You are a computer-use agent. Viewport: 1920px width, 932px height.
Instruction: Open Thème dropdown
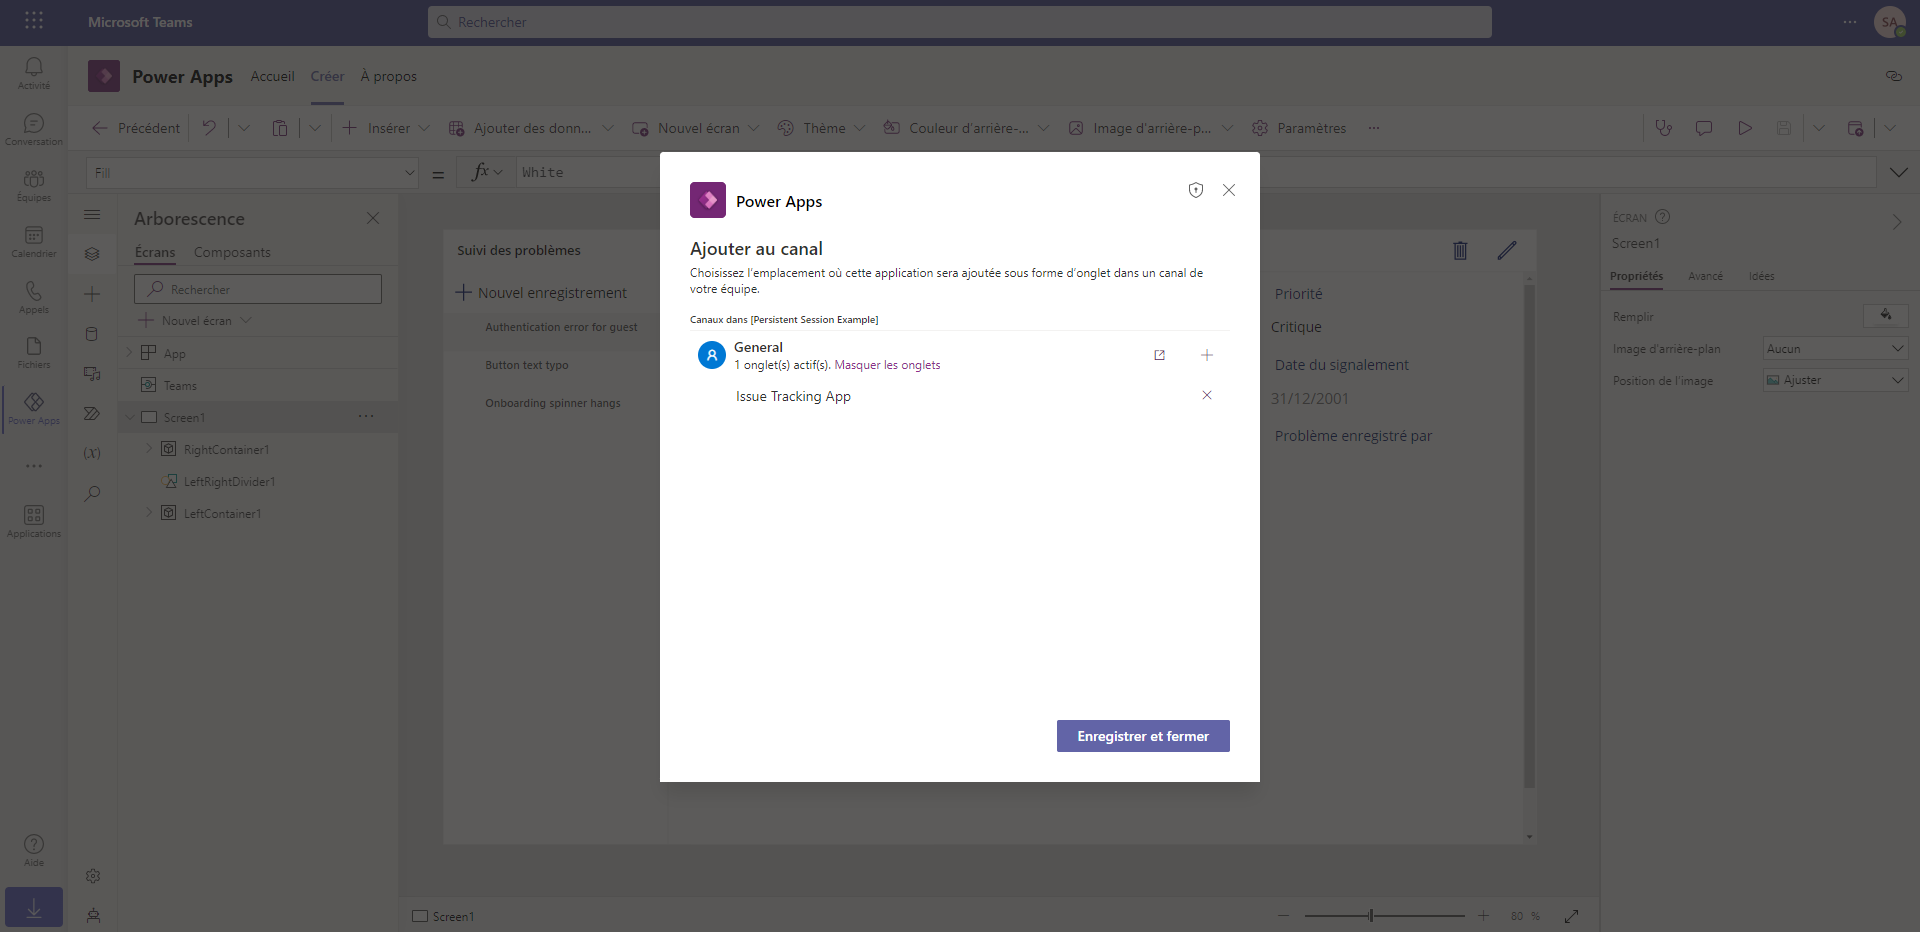point(860,128)
